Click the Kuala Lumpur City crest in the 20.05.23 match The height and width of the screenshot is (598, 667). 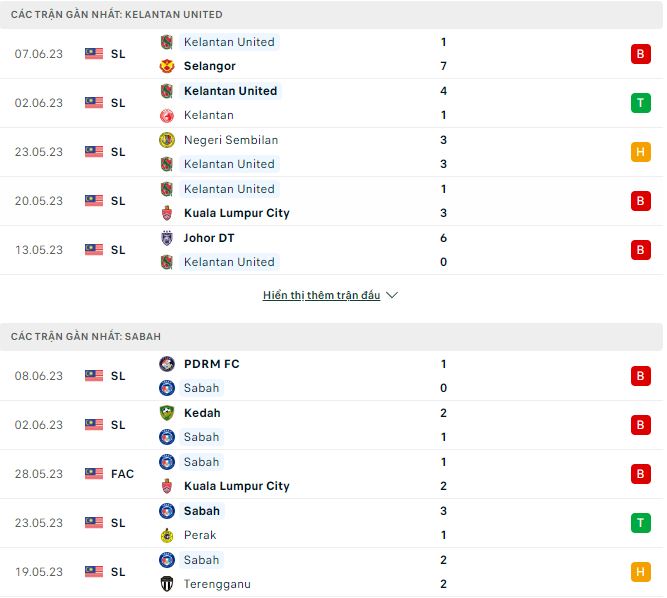tap(167, 213)
